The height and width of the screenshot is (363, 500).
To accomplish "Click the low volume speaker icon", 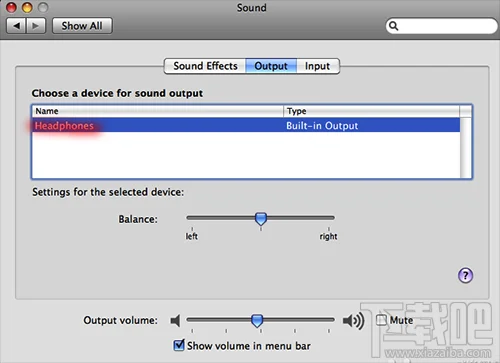I will pyautogui.click(x=175, y=321).
